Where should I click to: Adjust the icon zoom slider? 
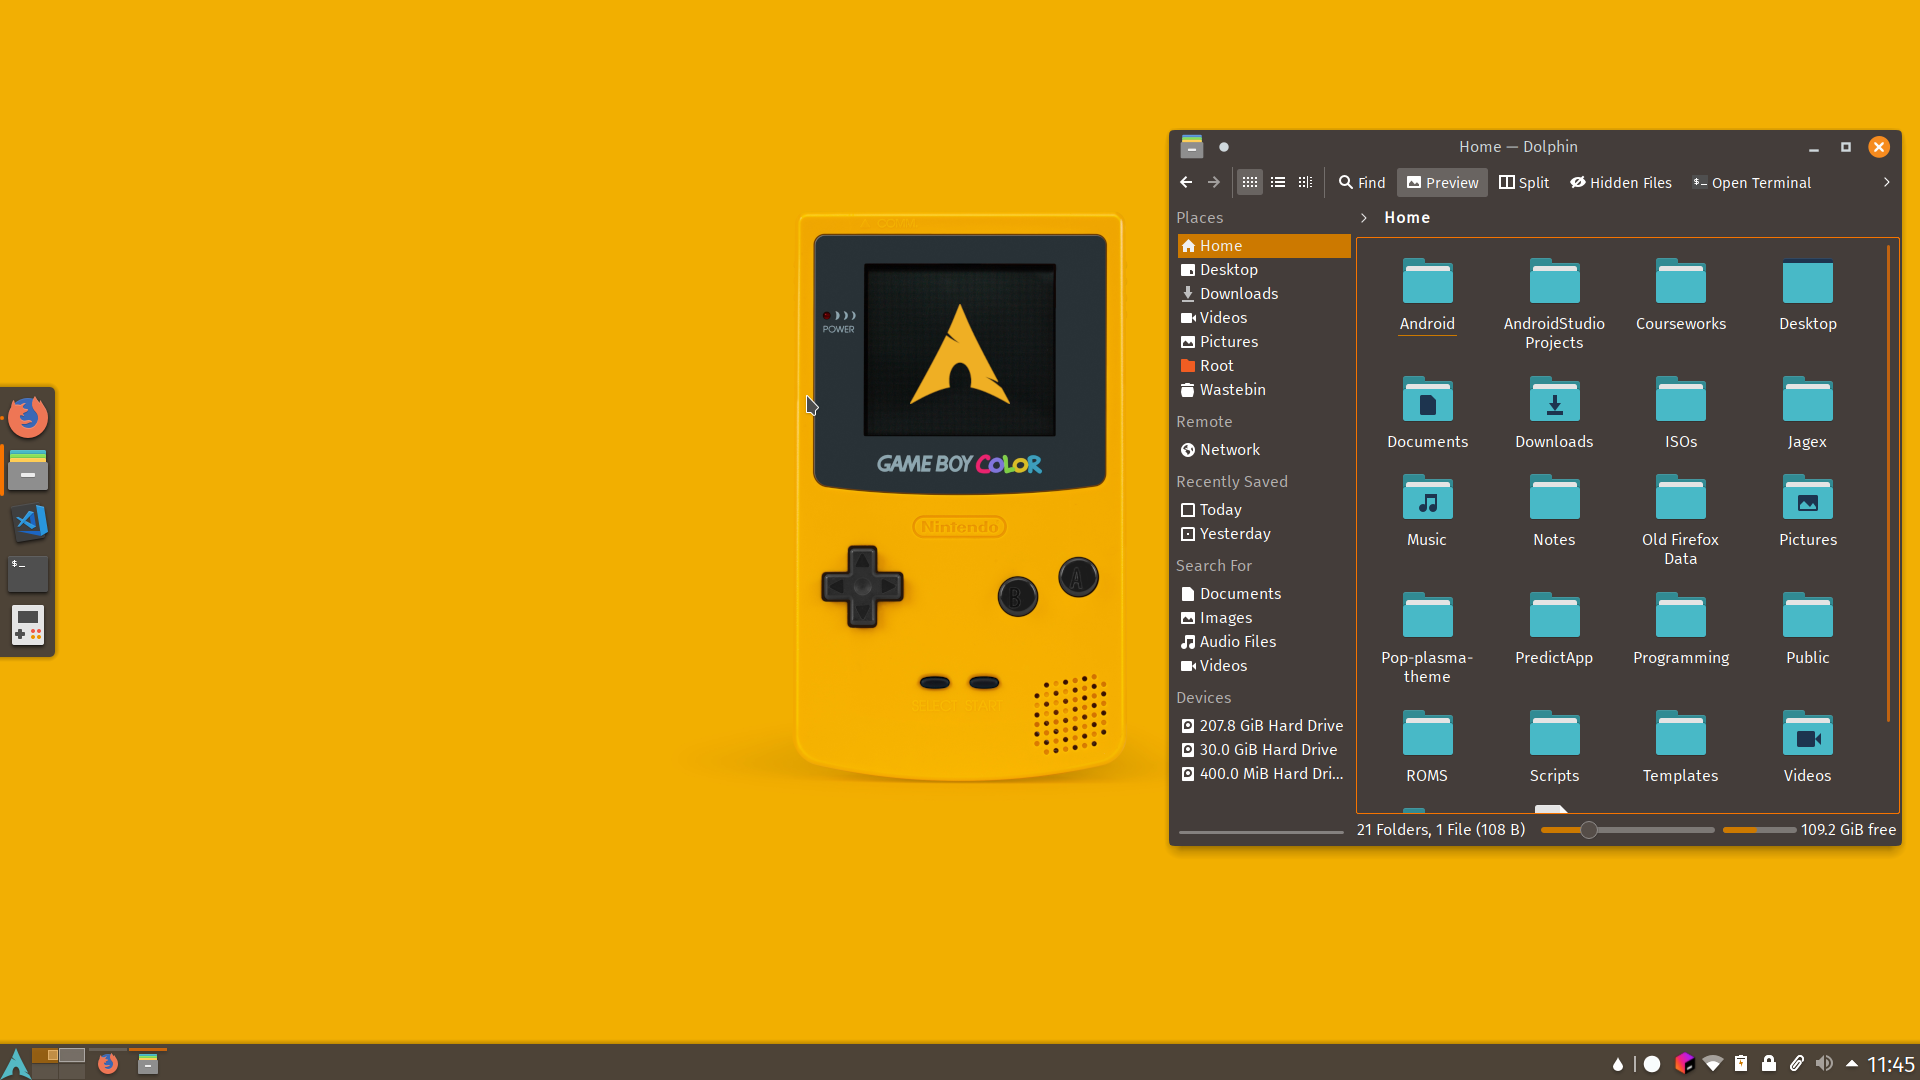[x=1588, y=830]
